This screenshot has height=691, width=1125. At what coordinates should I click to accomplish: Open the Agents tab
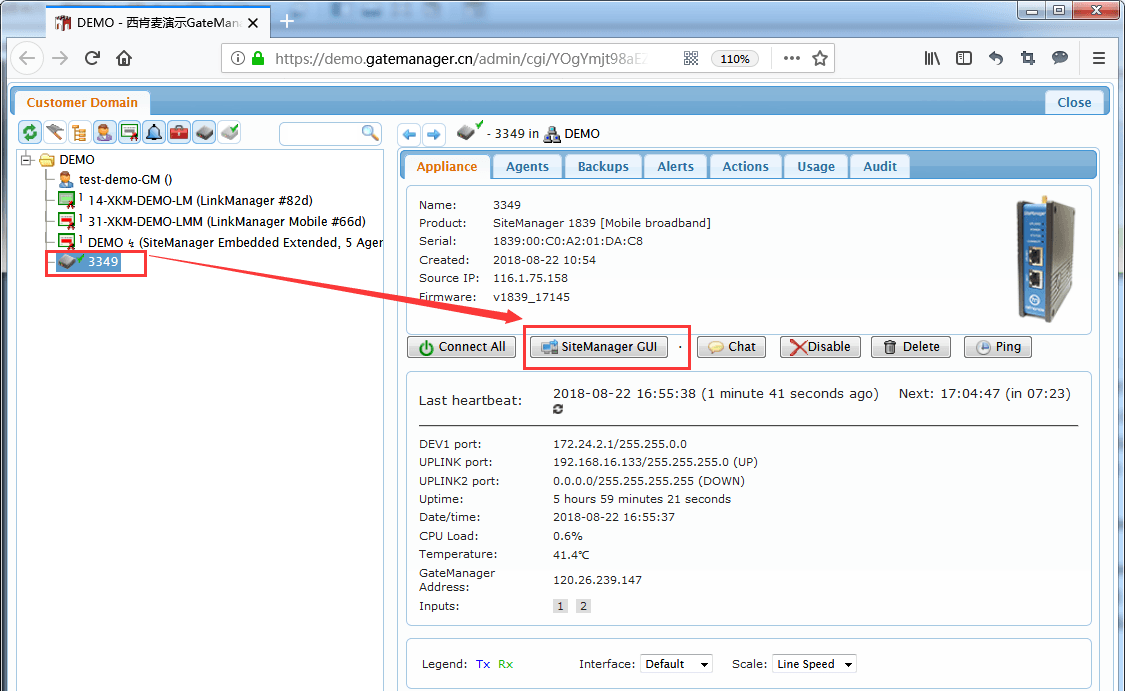(x=527, y=166)
